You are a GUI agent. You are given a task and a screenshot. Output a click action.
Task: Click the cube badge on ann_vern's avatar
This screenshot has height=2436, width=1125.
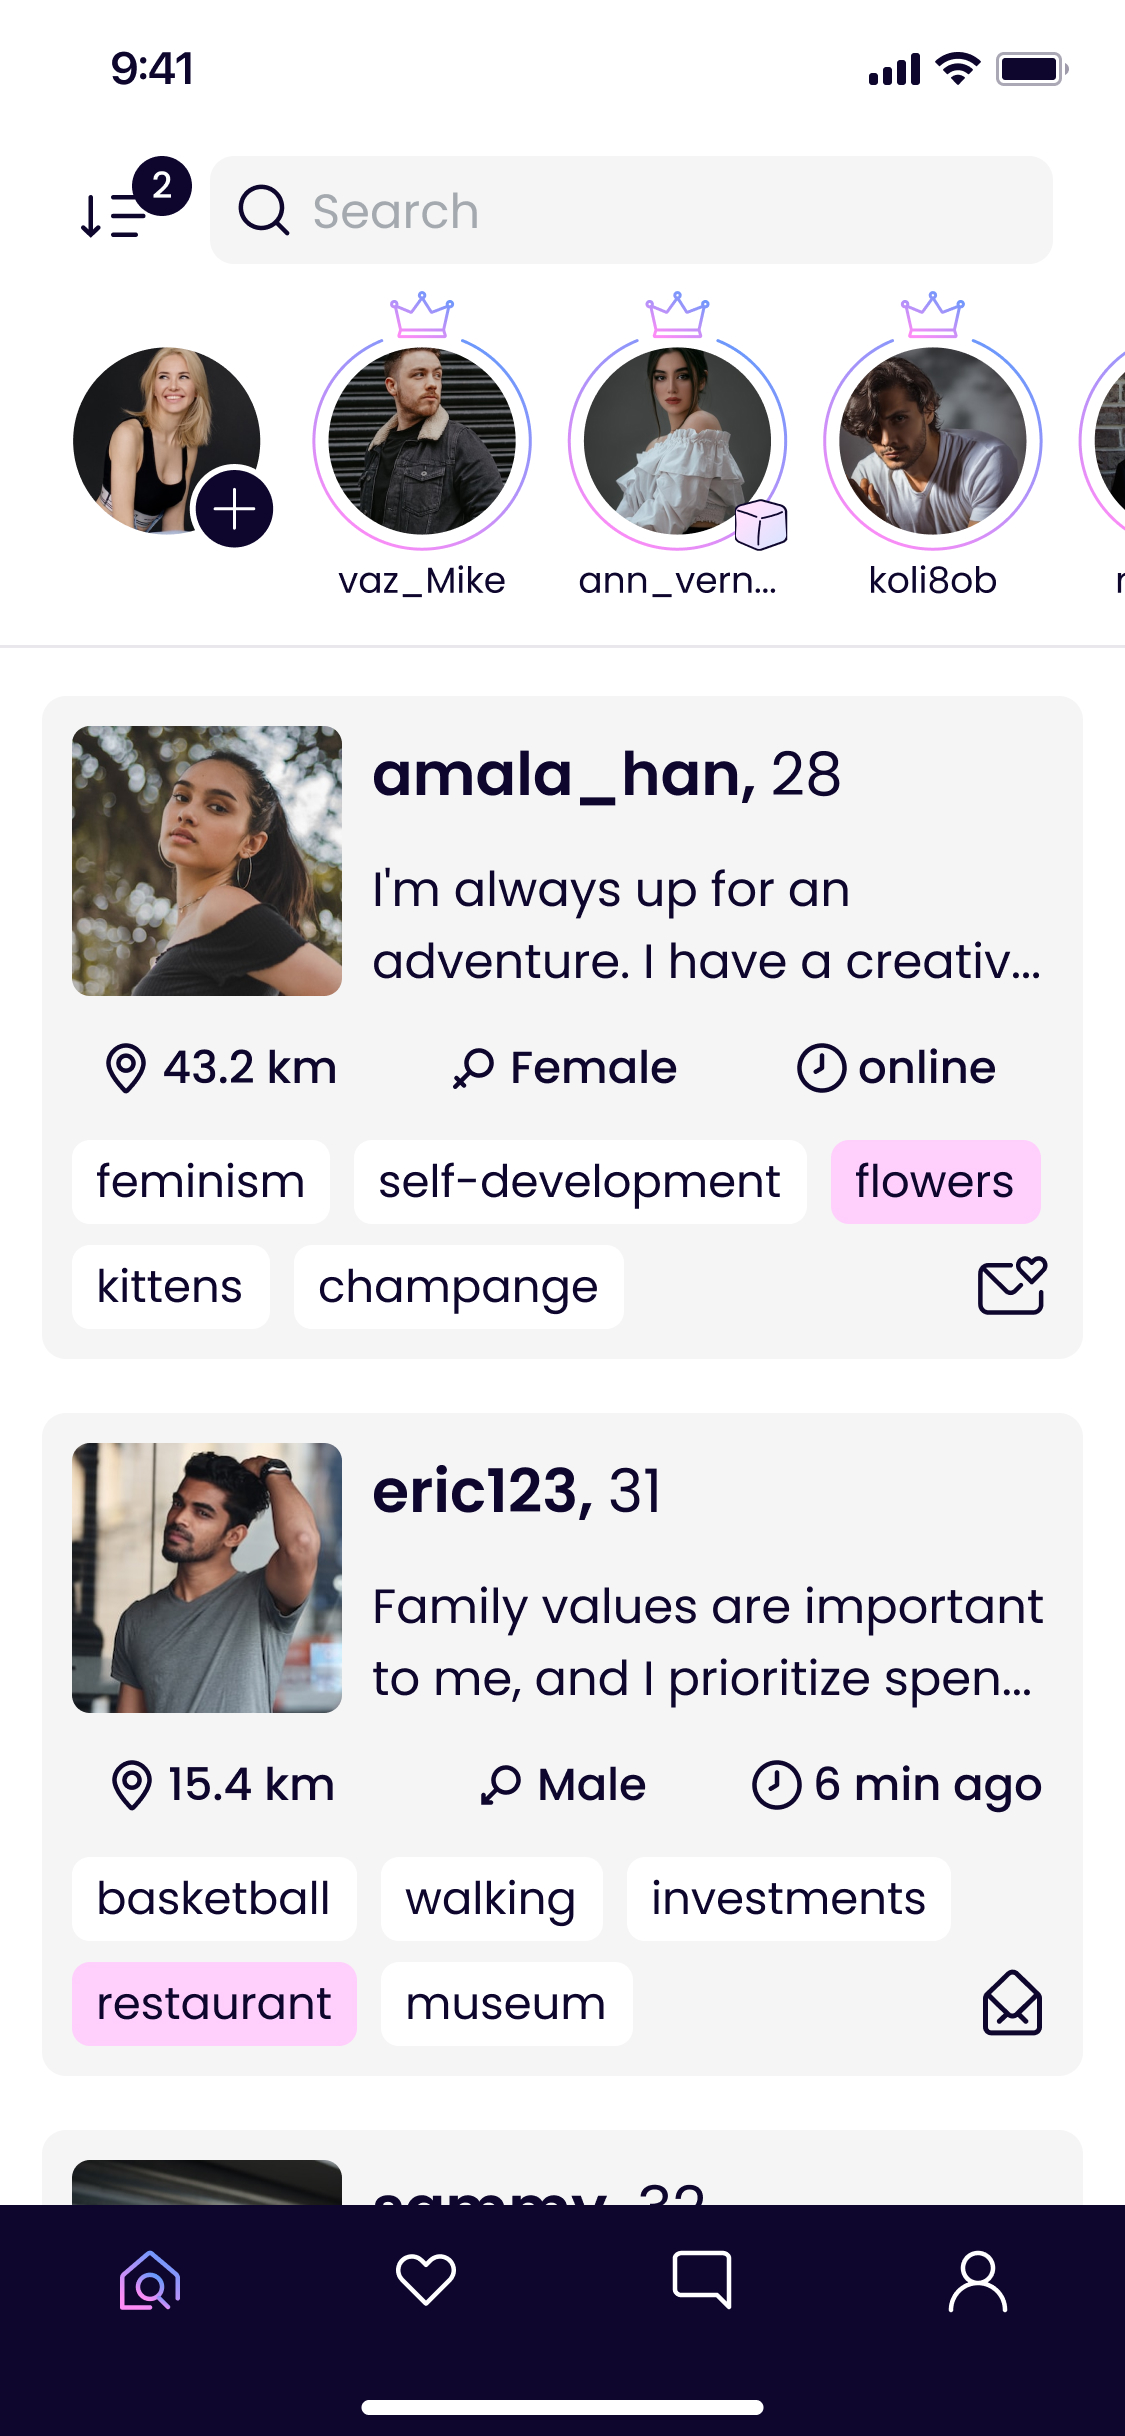761,524
